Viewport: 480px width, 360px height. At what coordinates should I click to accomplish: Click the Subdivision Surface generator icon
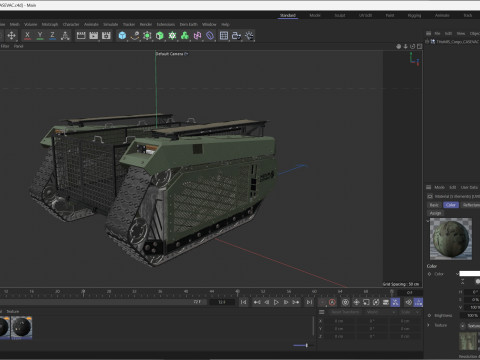147,35
